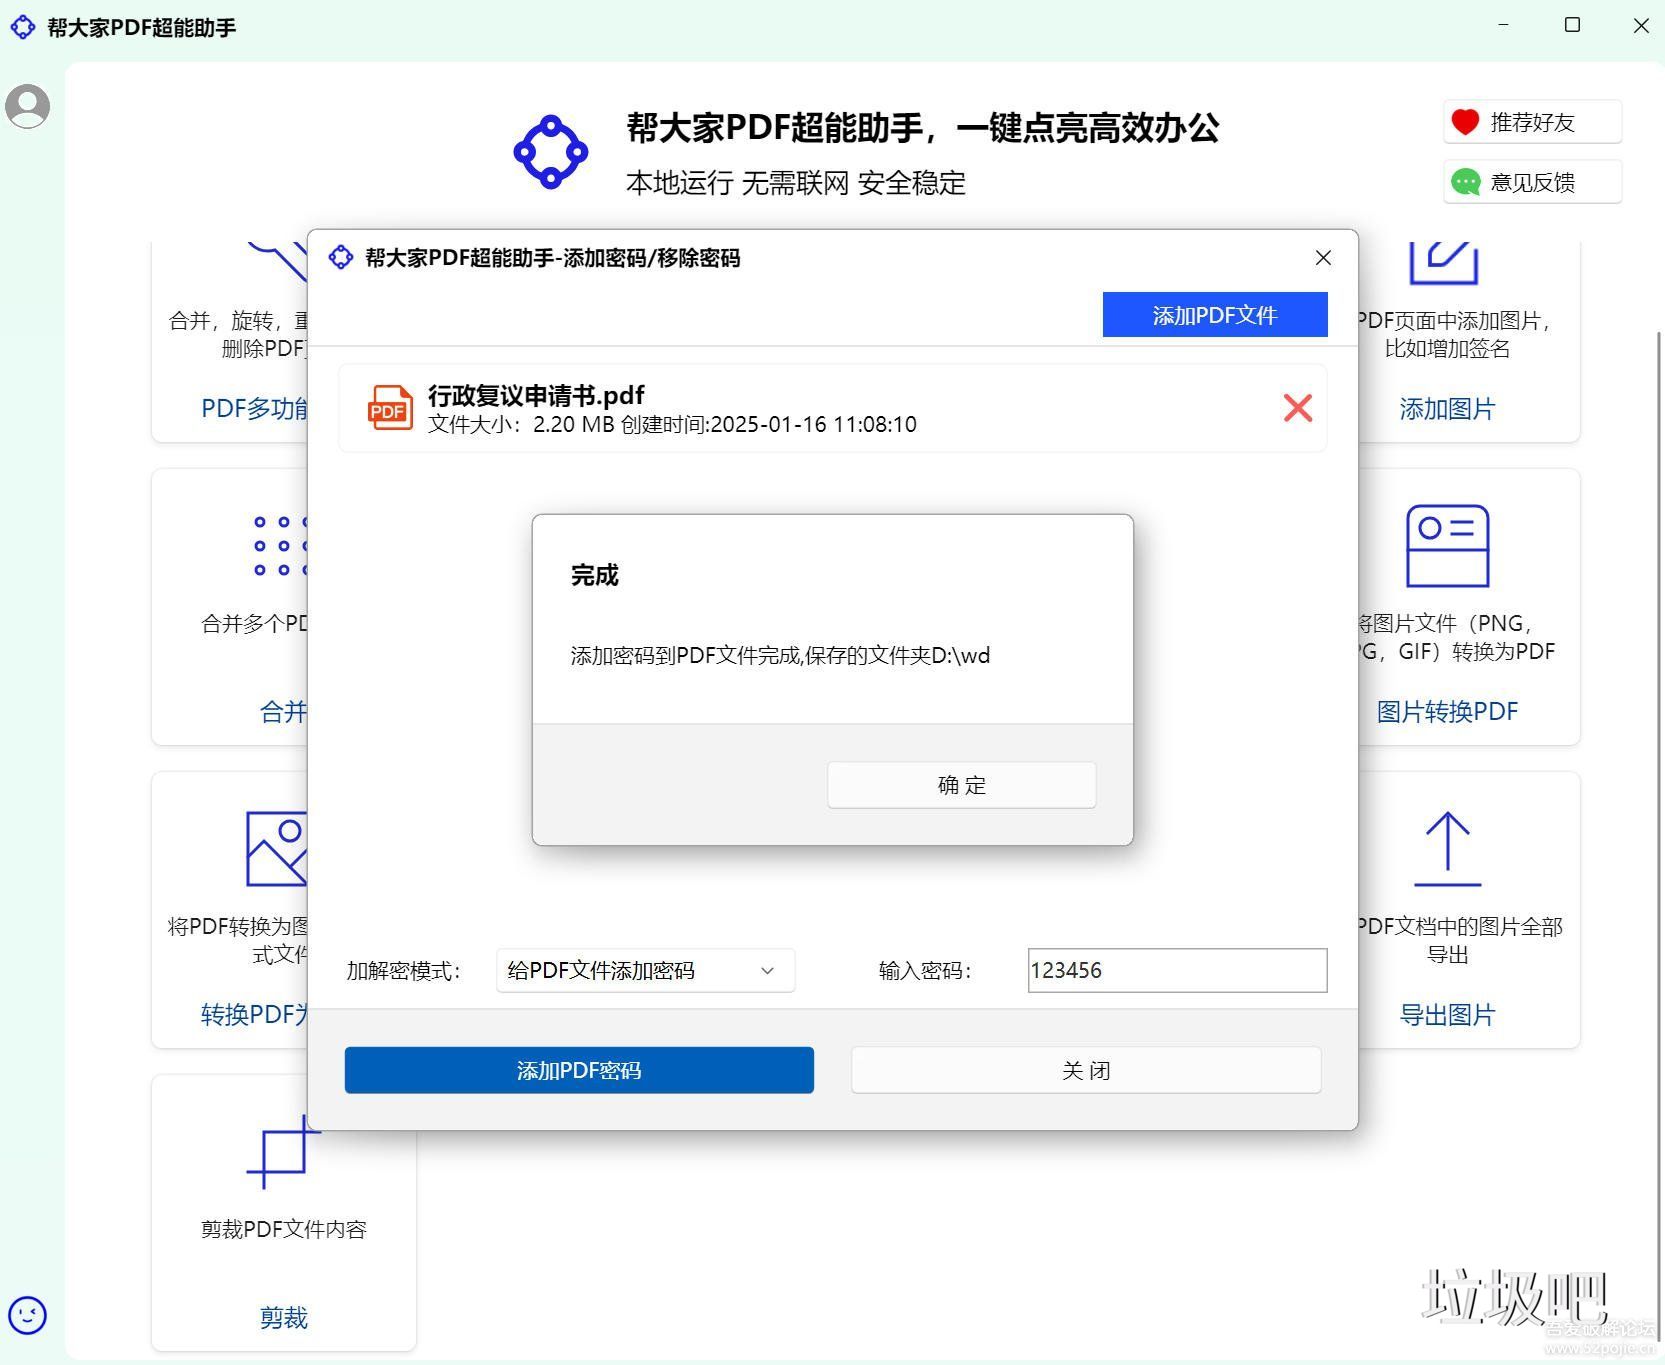
Task: Click the image-to-PDF card icon
Action: [1447, 546]
